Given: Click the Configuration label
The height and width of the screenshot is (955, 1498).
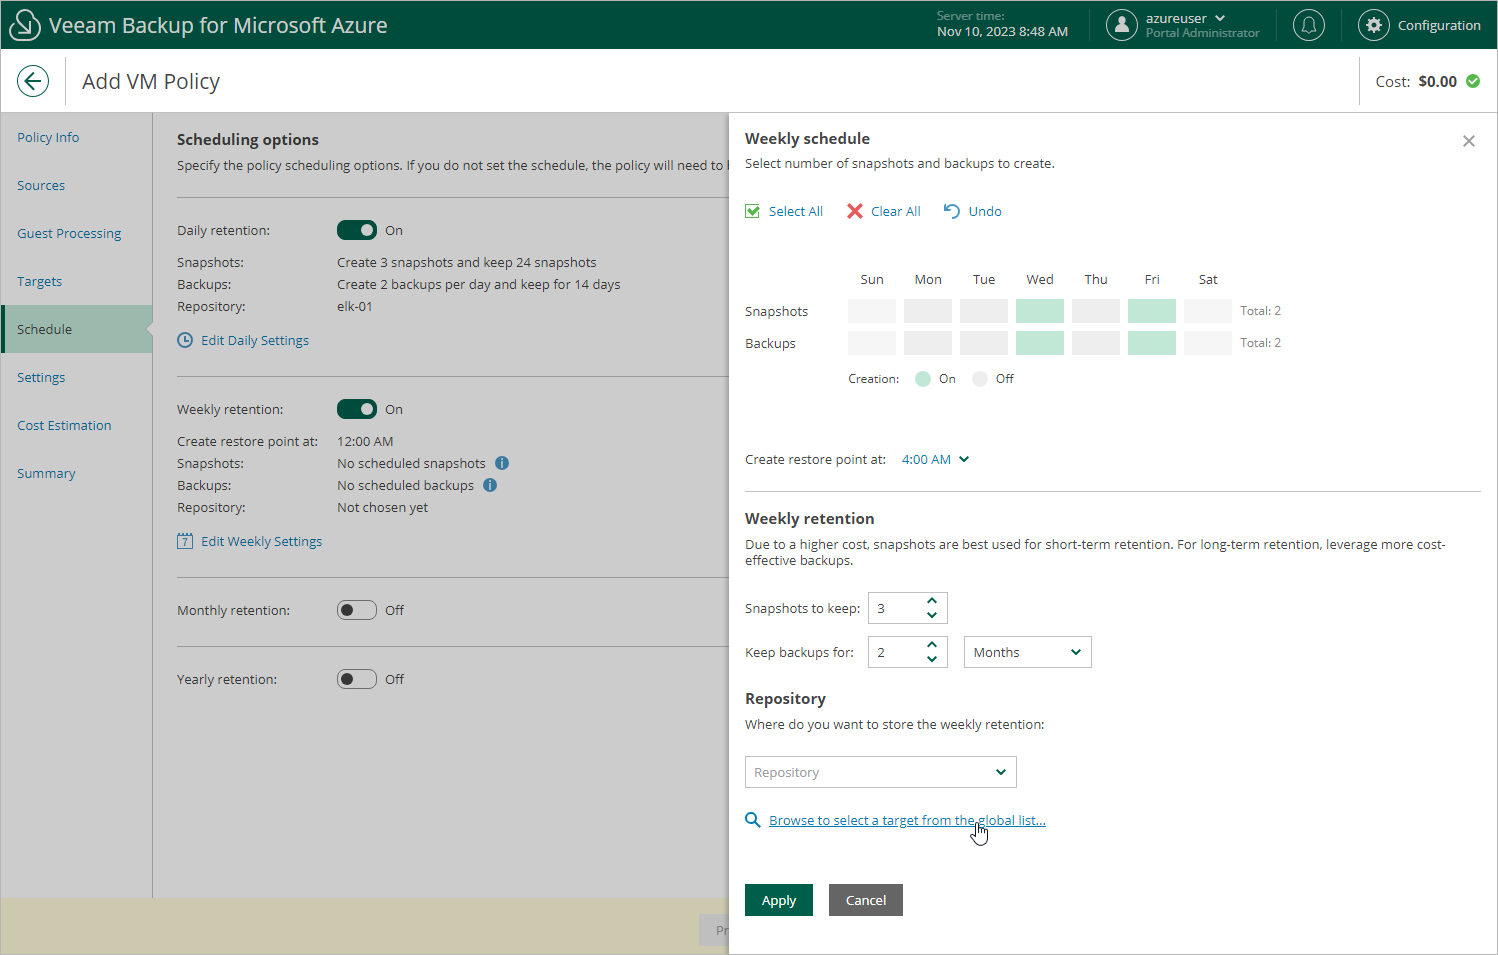Looking at the screenshot, I should (x=1439, y=25).
